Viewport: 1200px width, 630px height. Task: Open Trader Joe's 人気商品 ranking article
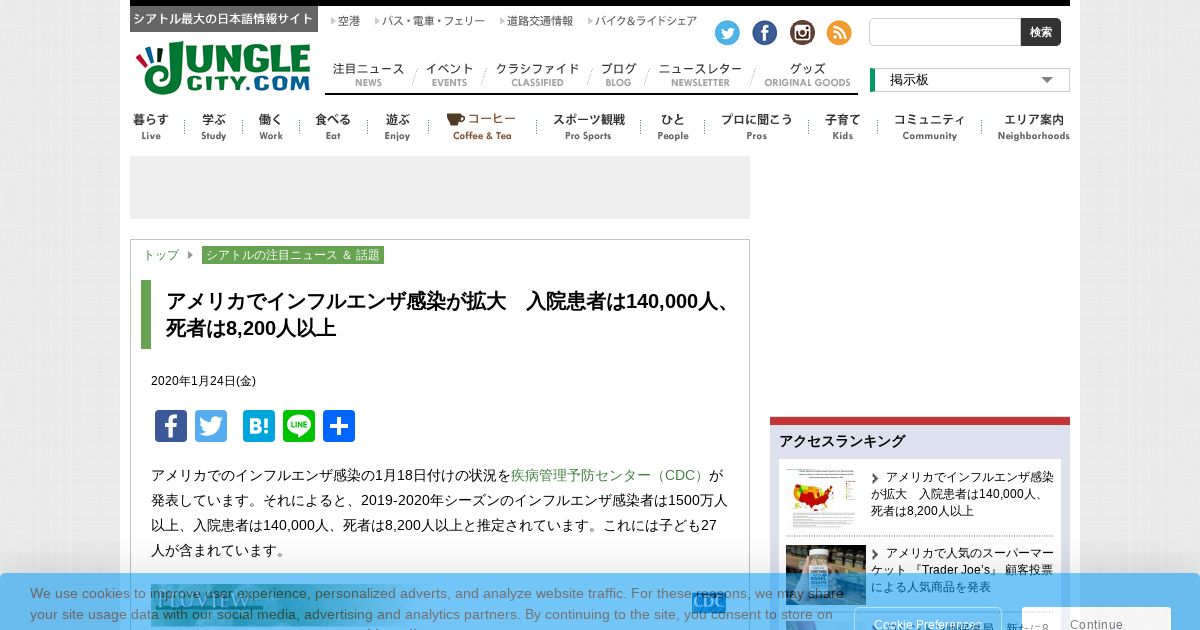click(962, 570)
